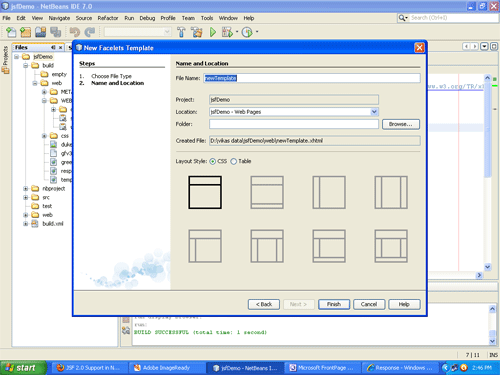500x375 pixels.
Task: Open the Location dropdown
Action: [x=374, y=112]
